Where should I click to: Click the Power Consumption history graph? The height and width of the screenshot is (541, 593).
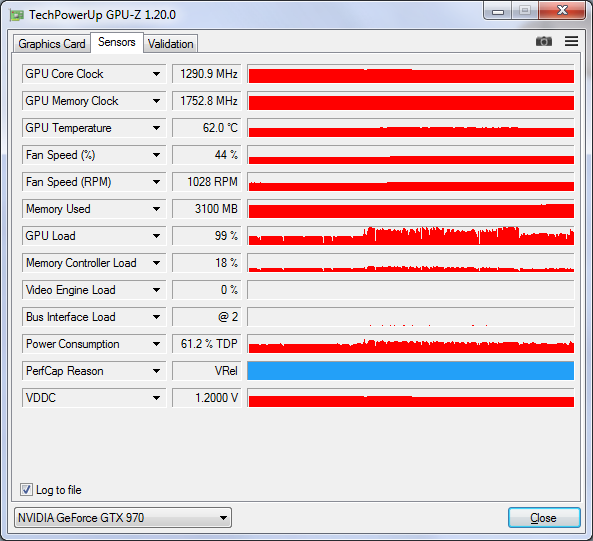tap(411, 344)
